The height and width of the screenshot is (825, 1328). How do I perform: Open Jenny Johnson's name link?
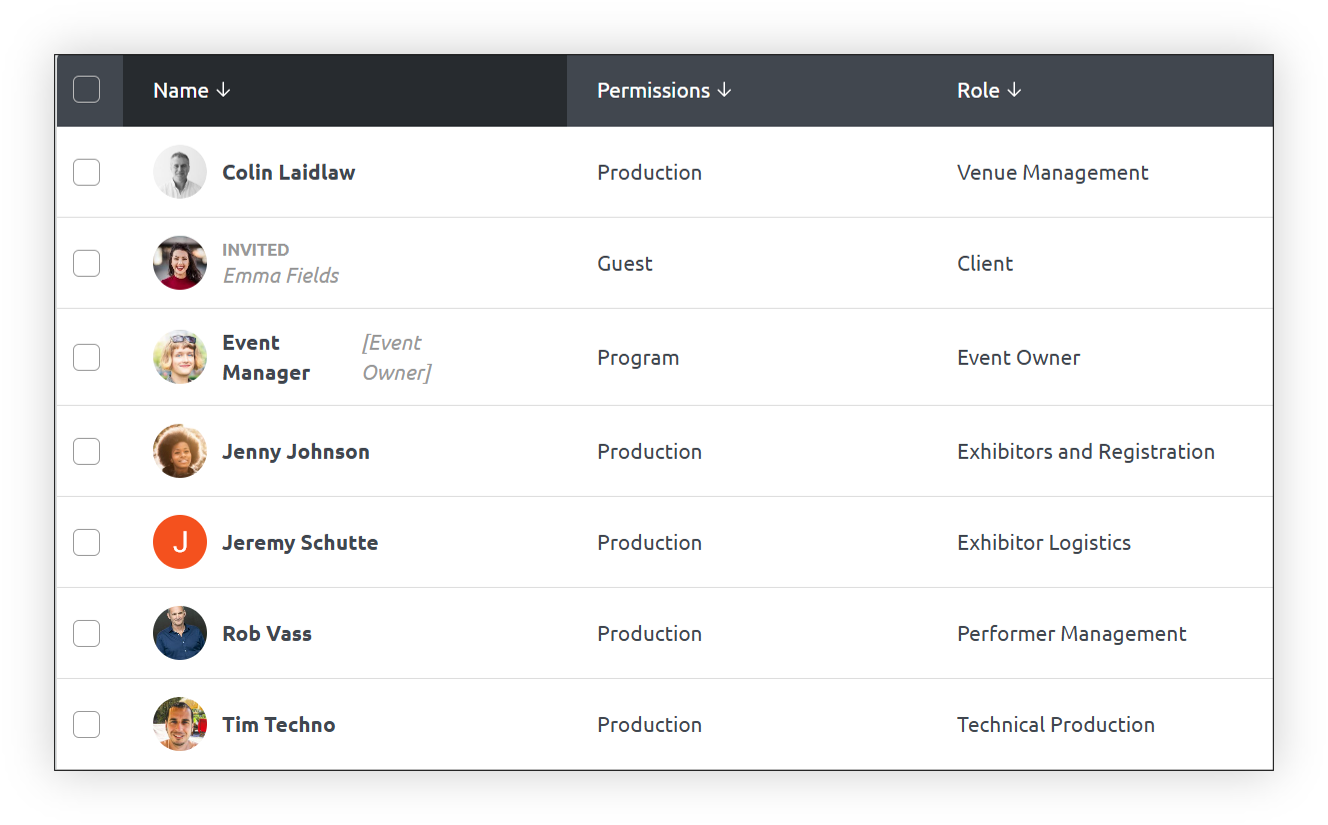(296, 451)
